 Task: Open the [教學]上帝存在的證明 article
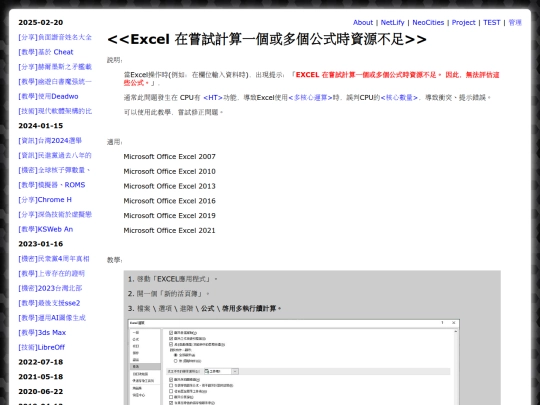click(52, 273)
